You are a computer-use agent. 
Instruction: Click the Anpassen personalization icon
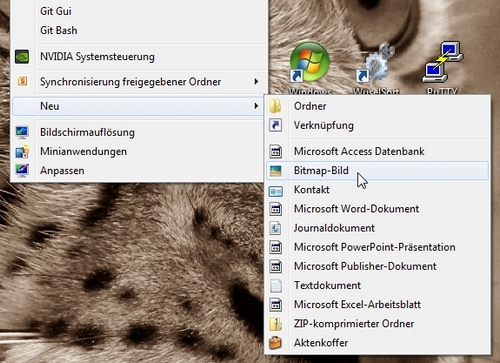(x=22, y=171)
